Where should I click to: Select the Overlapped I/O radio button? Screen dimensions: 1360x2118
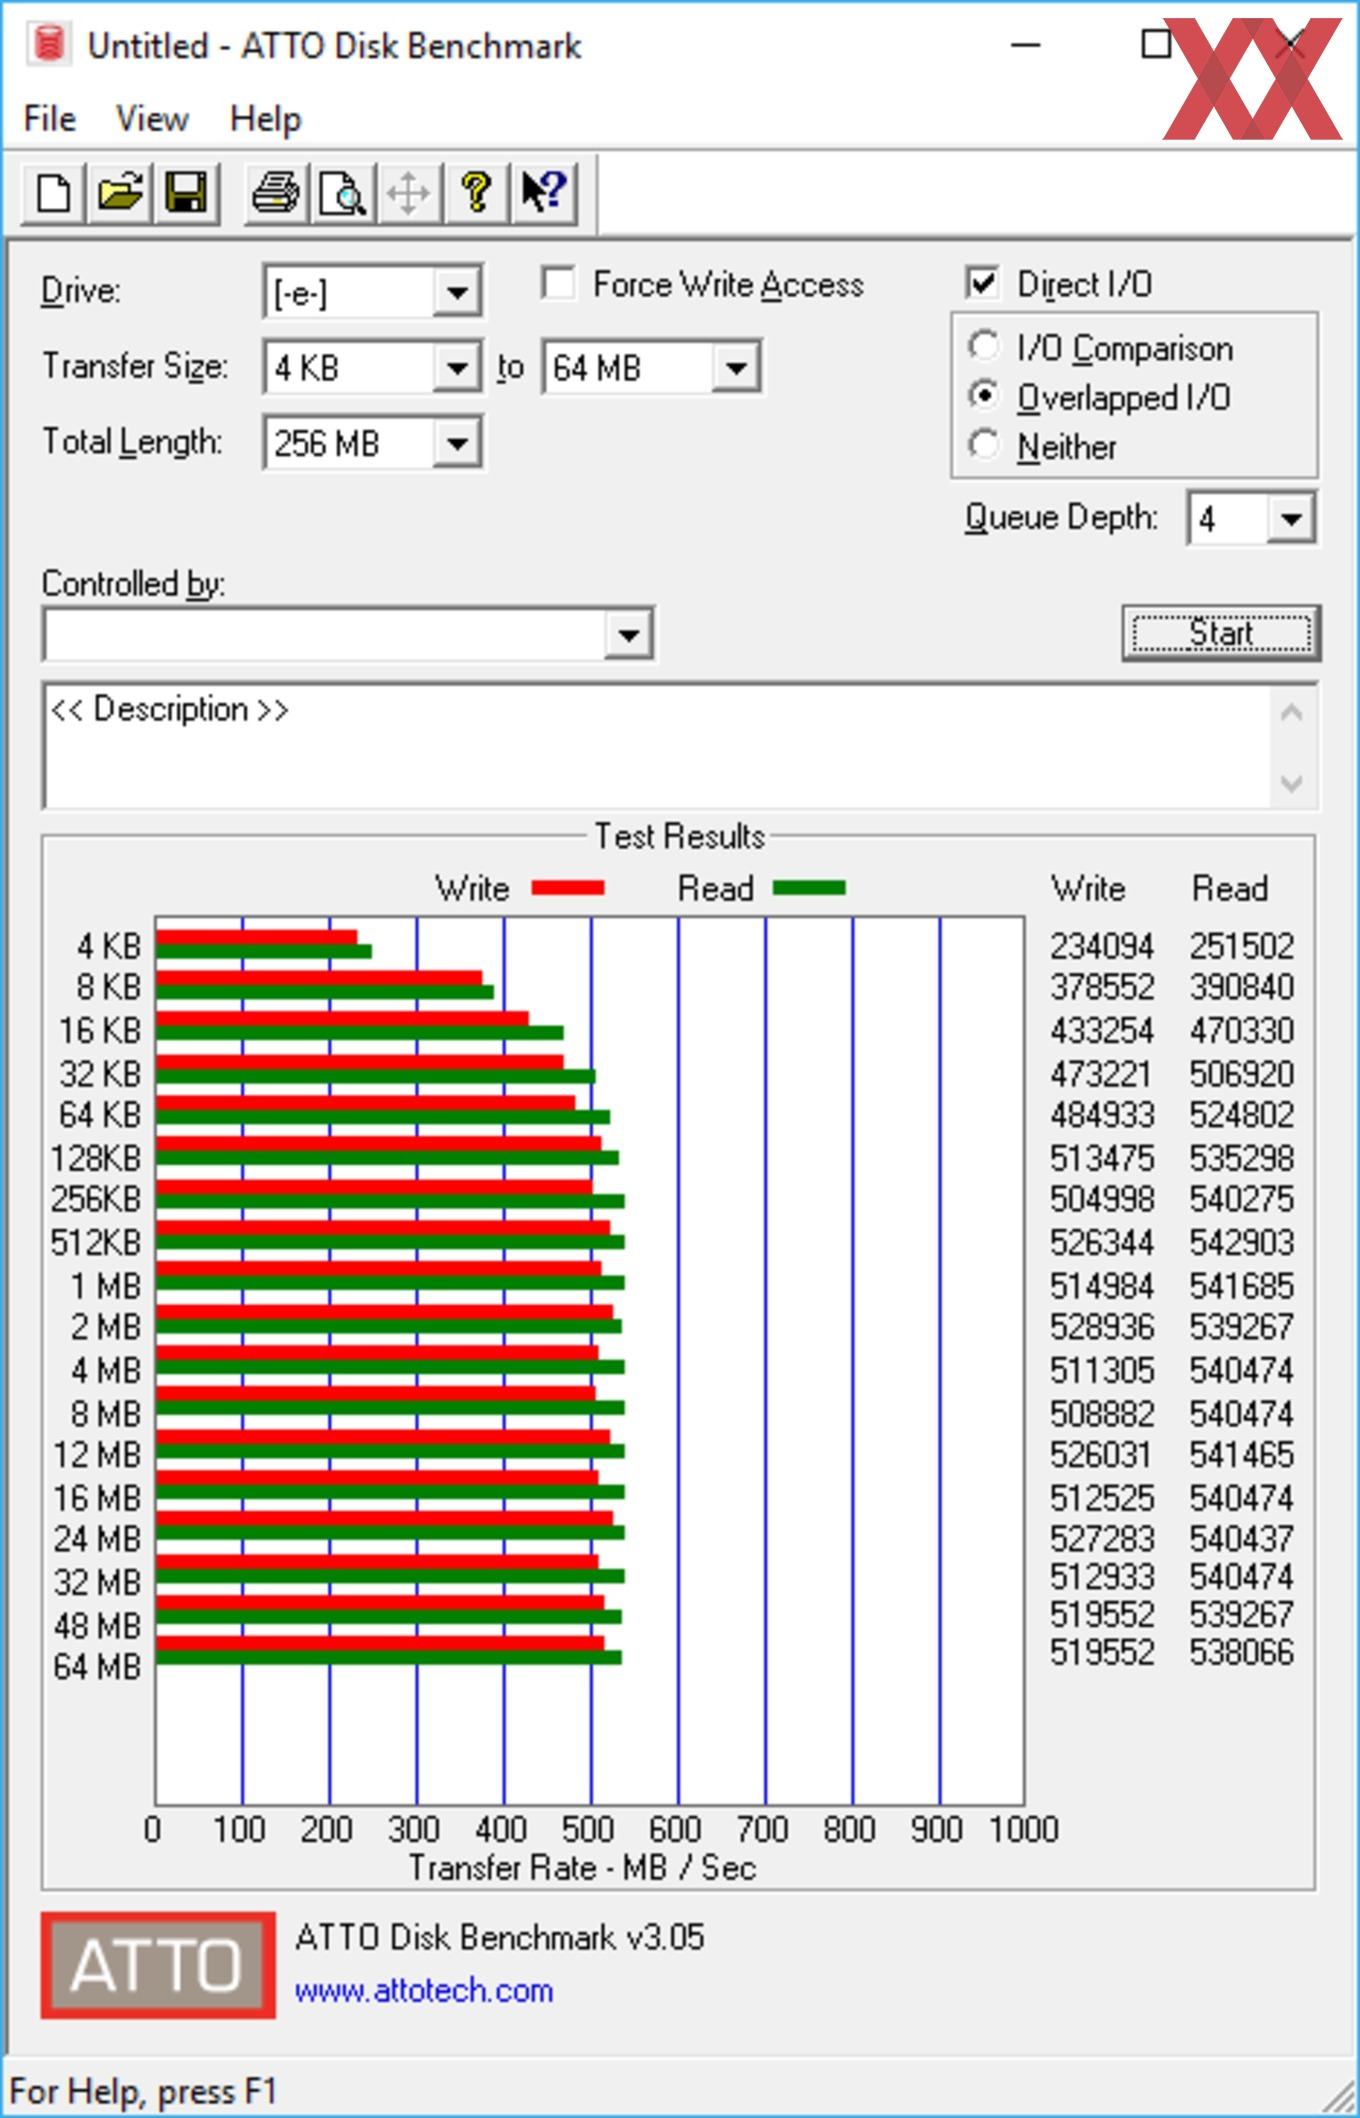984,396
